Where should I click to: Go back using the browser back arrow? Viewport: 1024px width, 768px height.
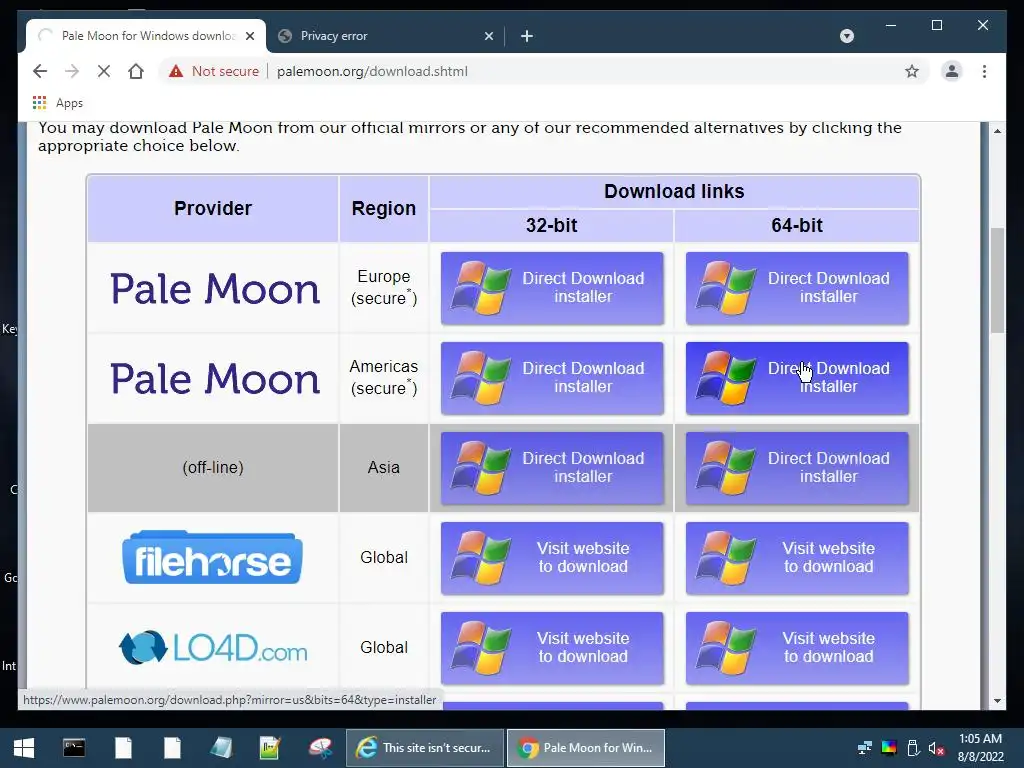click(40, 71)
